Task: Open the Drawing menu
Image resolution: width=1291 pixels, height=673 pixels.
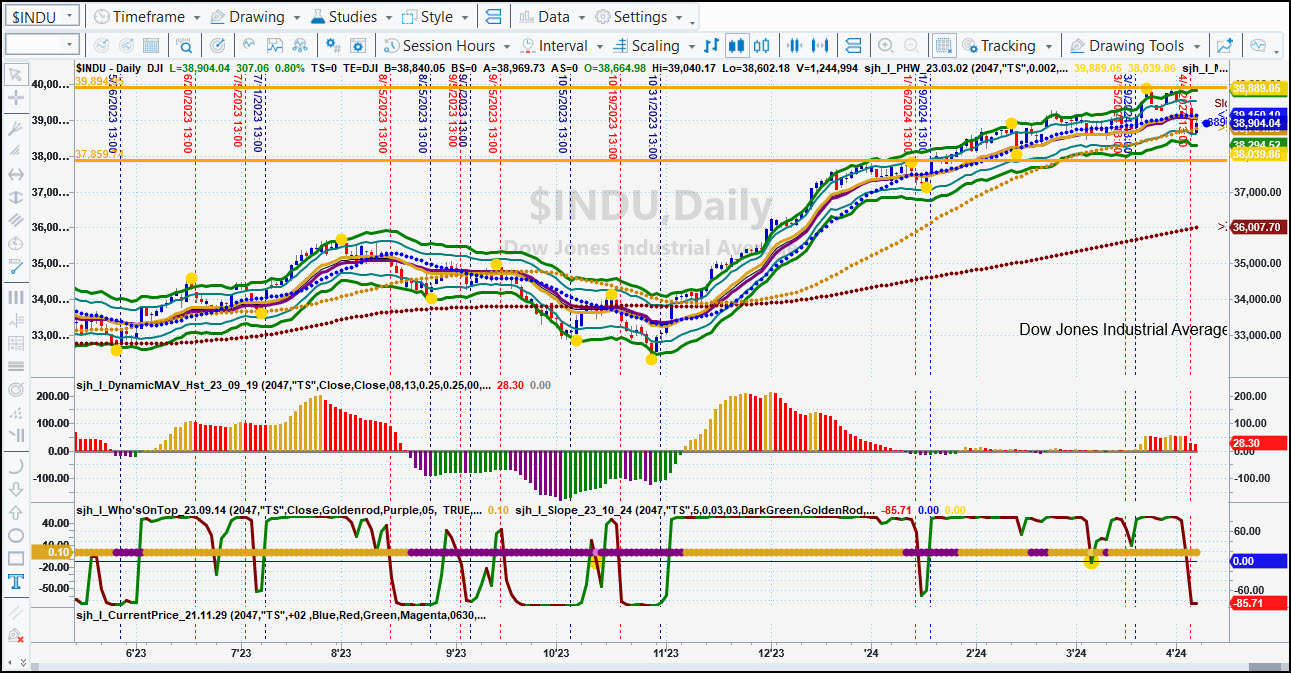Action: [x=255, y=17]
